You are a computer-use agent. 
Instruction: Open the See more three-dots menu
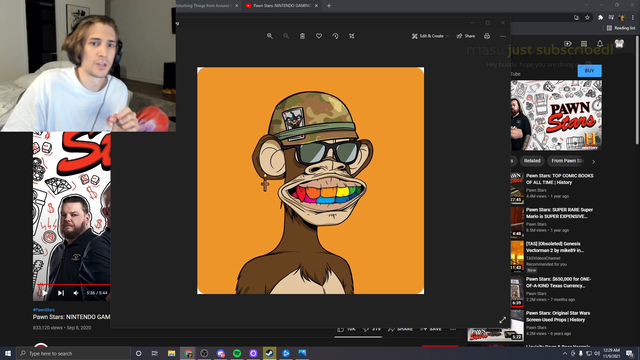click(x=503, y=36)
